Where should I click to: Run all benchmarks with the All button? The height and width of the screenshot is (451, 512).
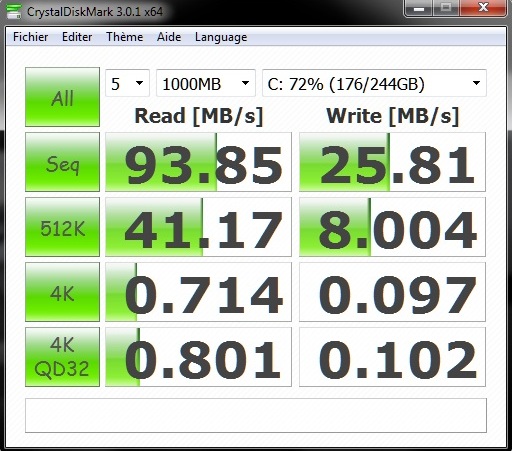click(x=62, y=97)
